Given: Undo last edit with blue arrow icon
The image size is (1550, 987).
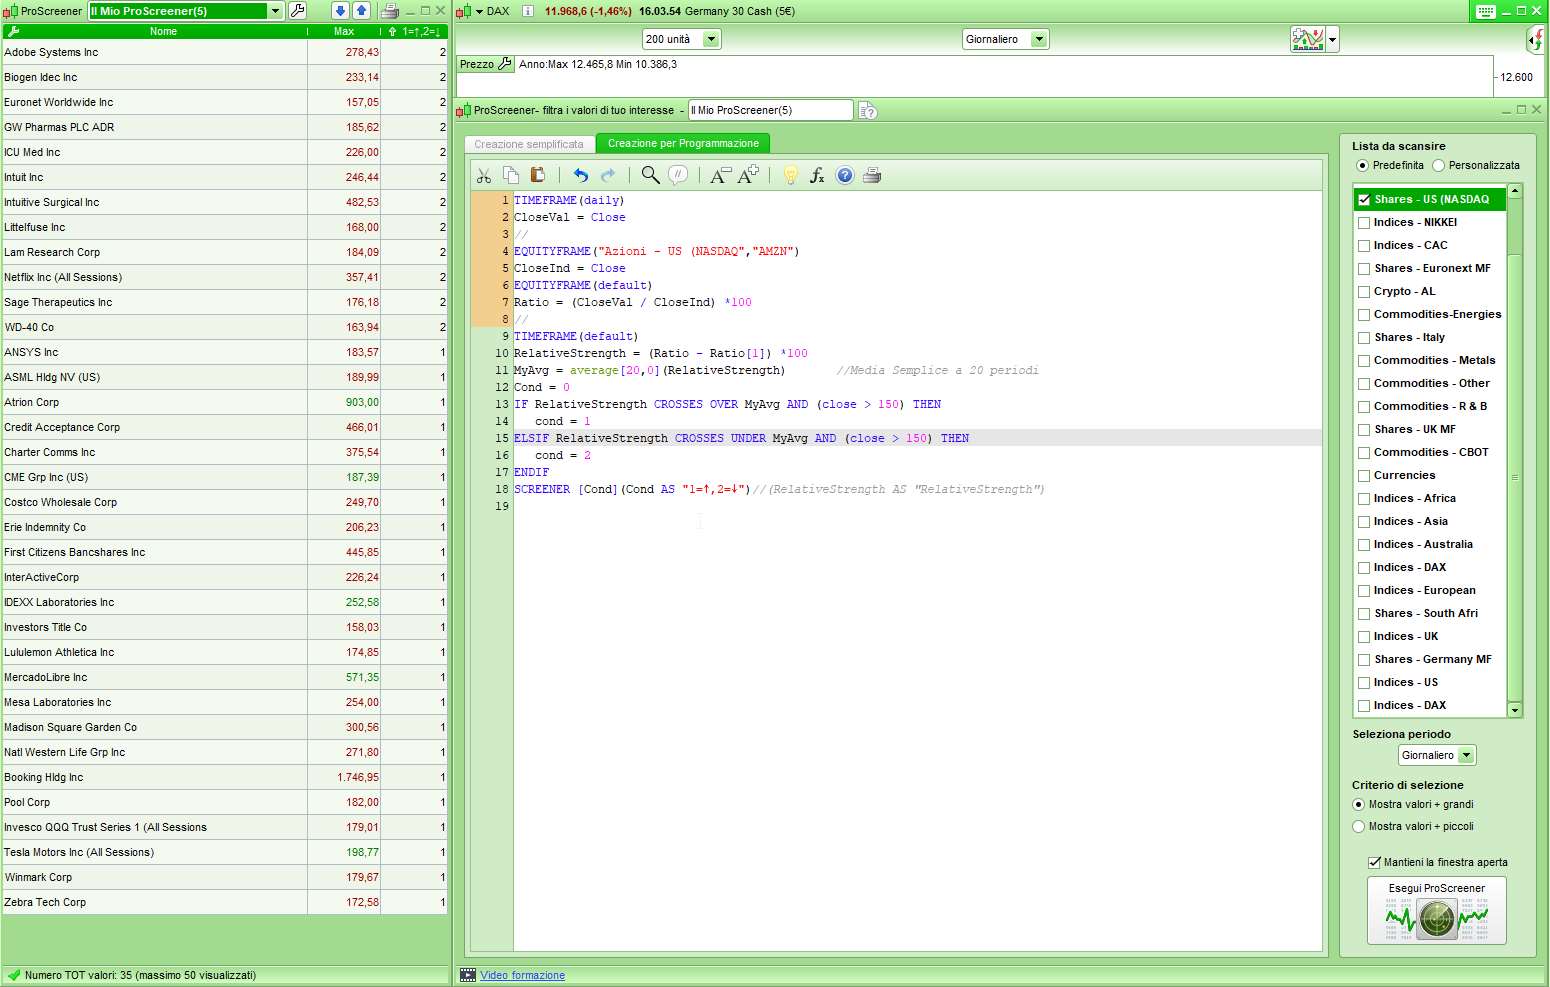Looking at the screenshot, I should click(x=580, y=176).
